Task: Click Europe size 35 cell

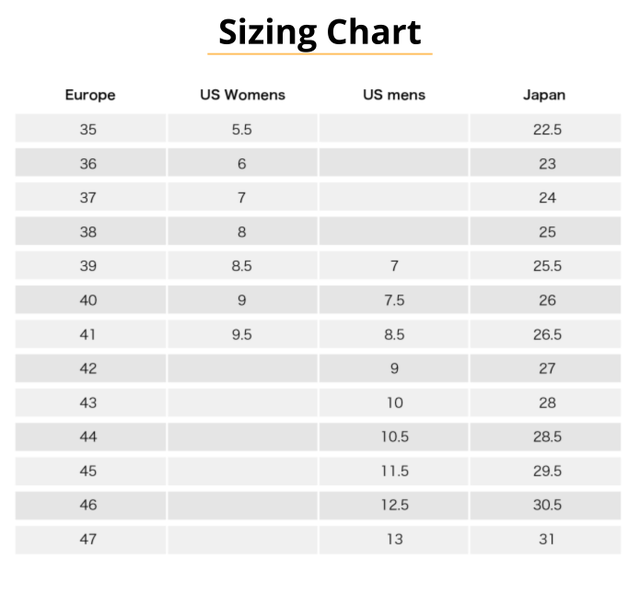Action: point(89,129)
